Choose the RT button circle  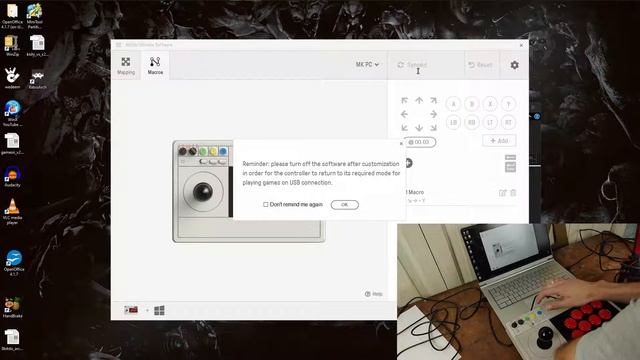[x=509, y=122]
